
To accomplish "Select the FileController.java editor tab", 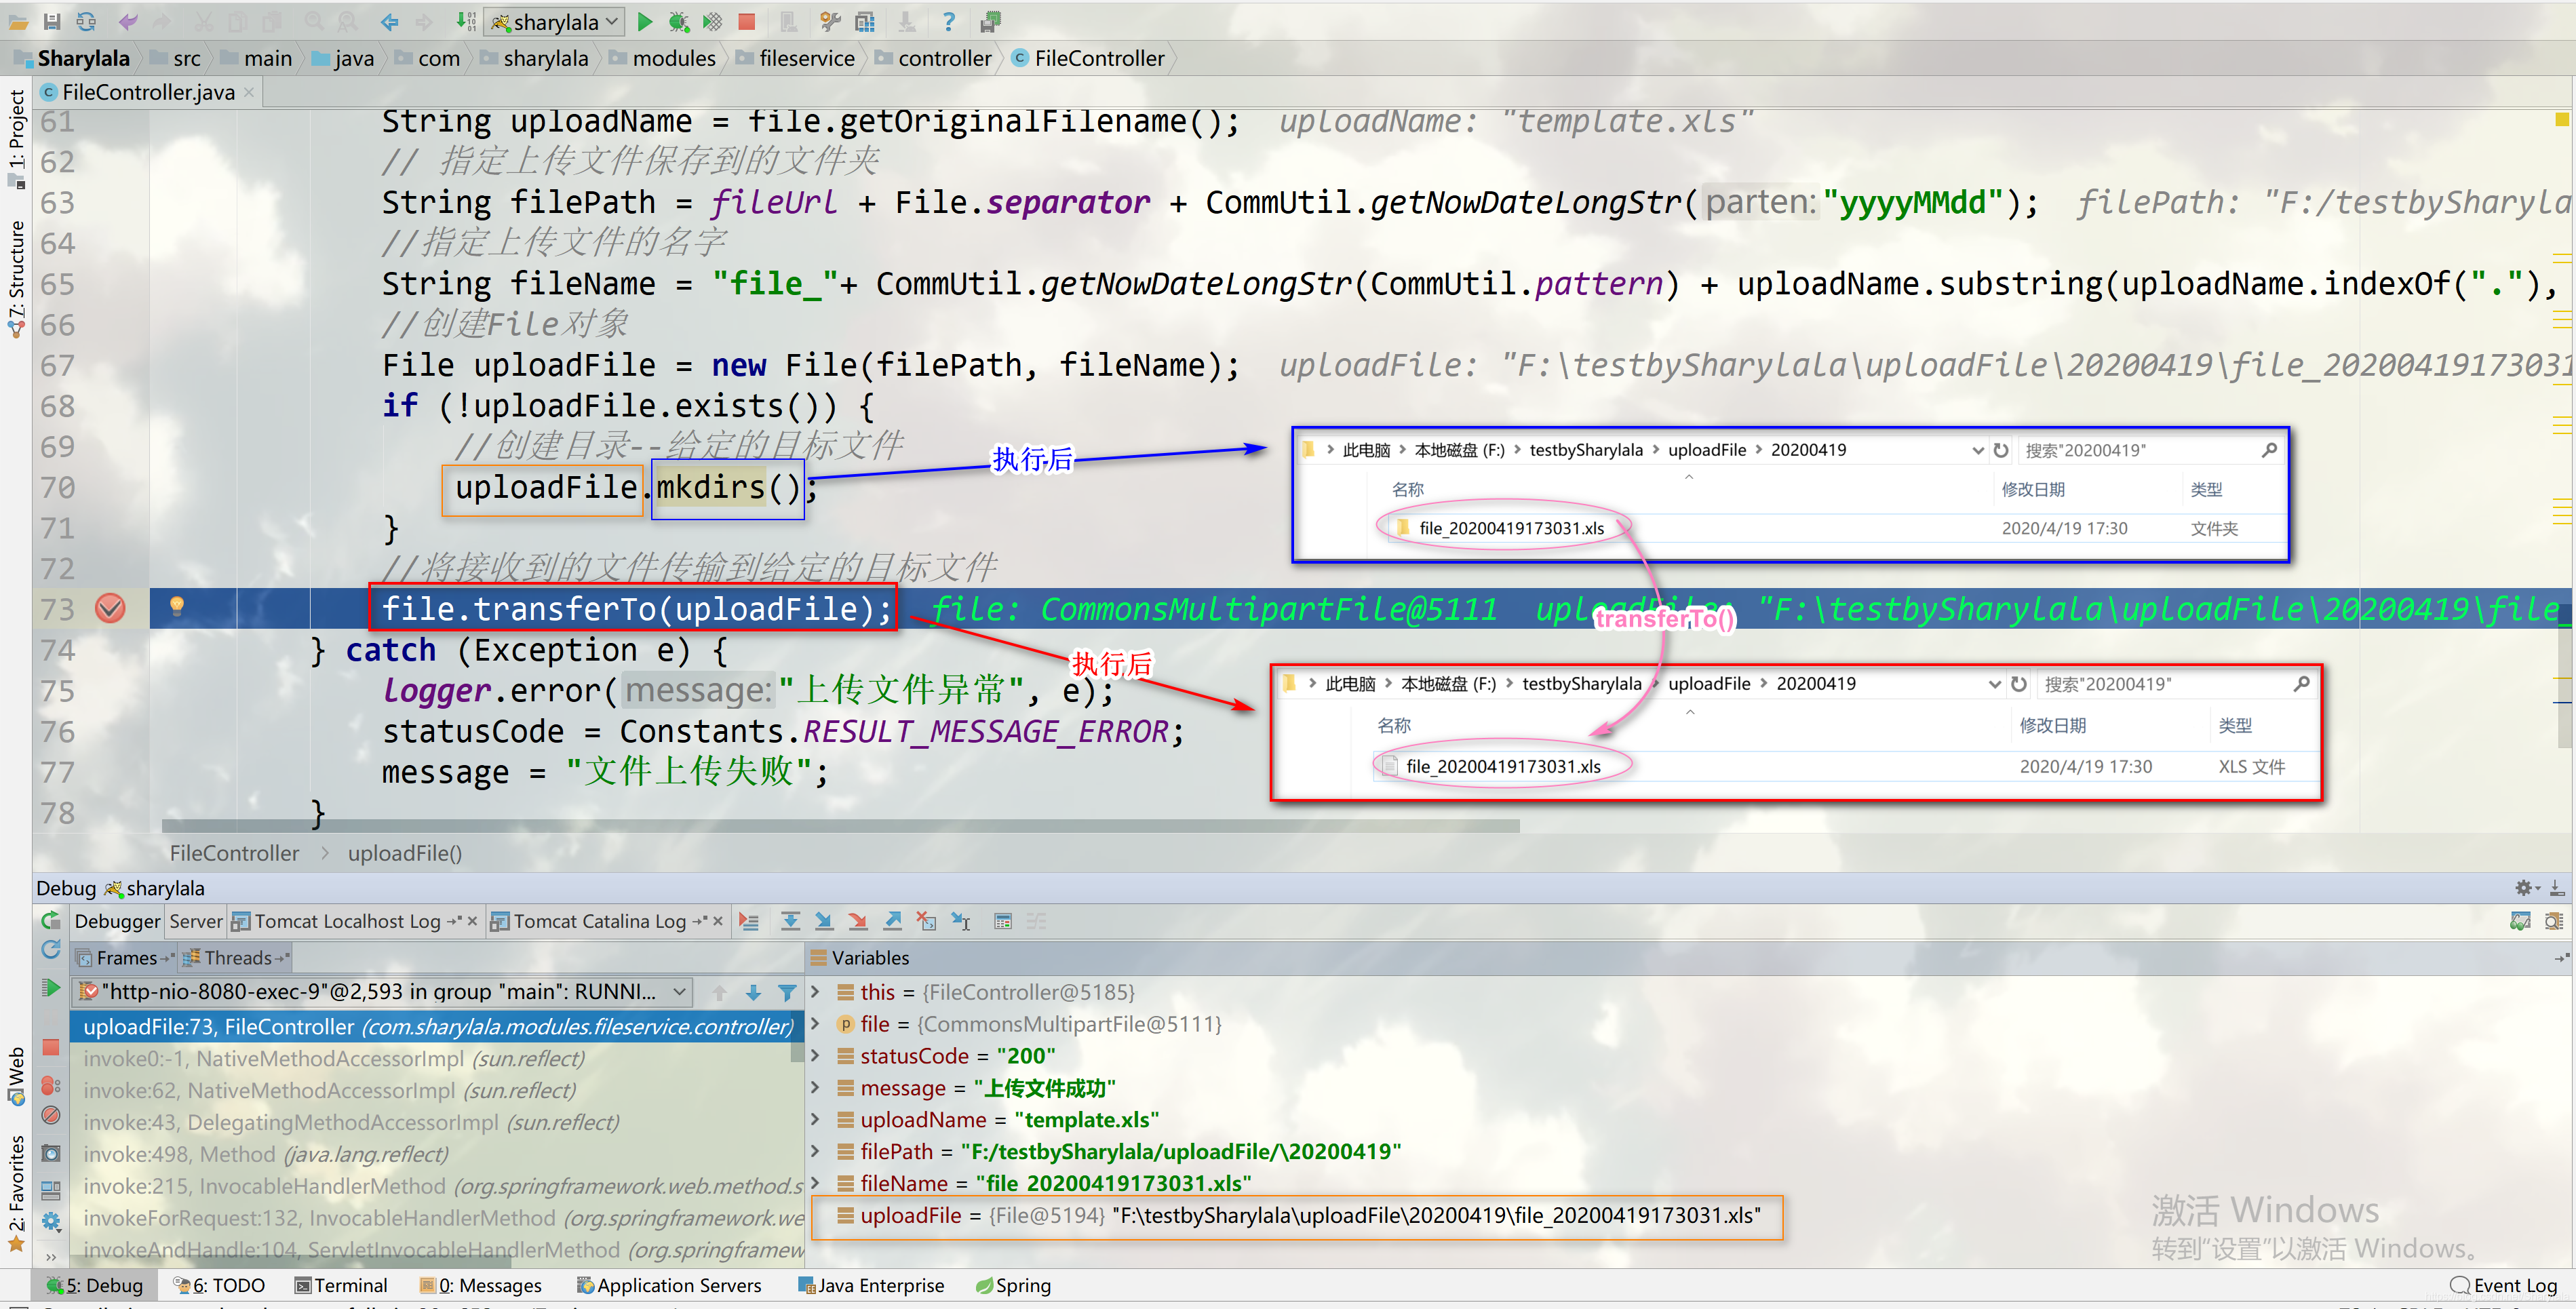I will click(x=148, y=92).
